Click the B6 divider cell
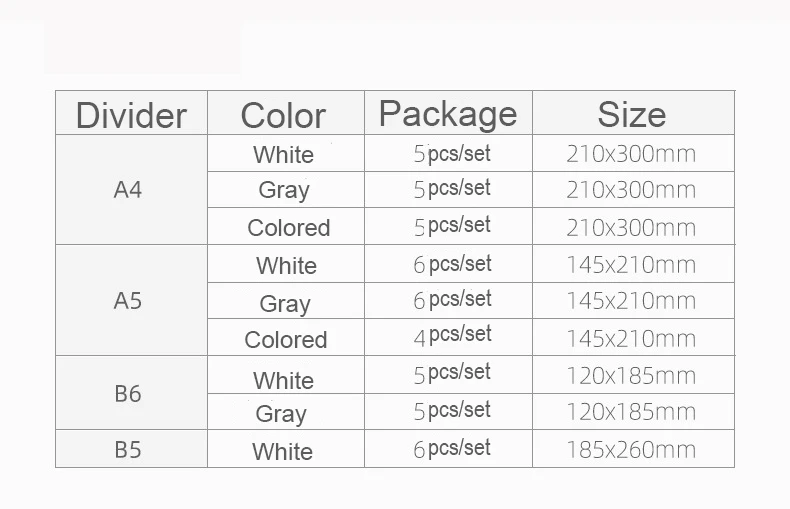This screenshot has height=509, width=790. click(x=128, y=394)
